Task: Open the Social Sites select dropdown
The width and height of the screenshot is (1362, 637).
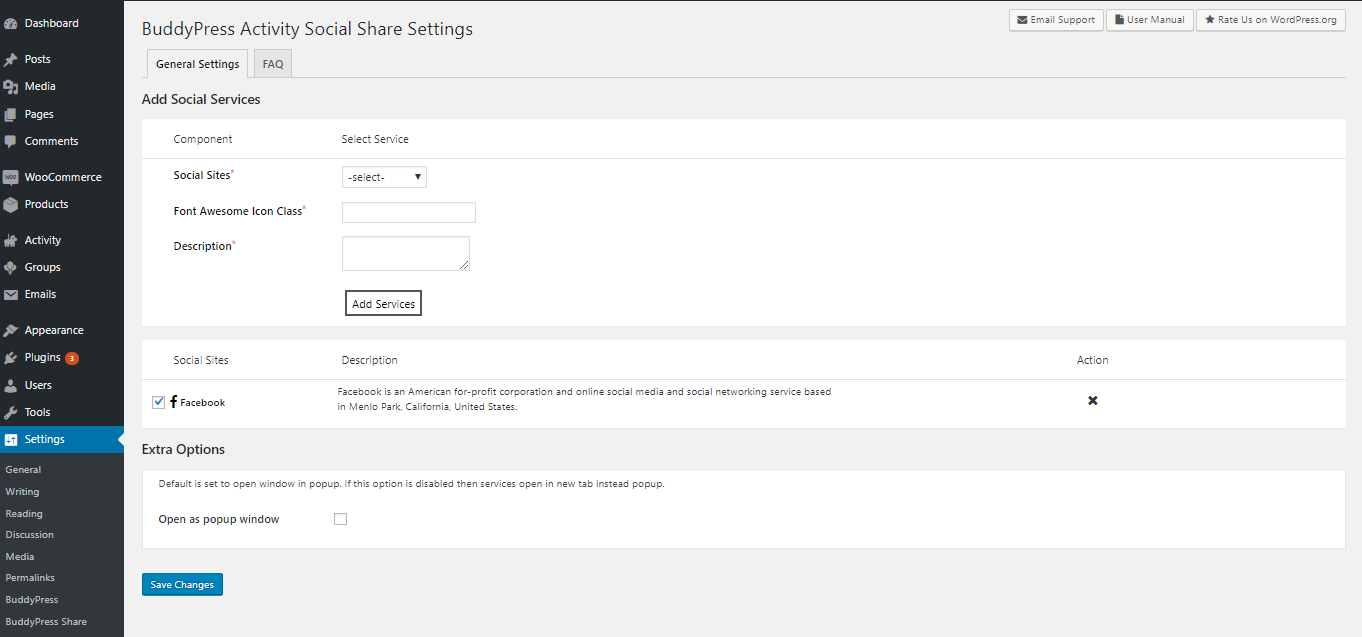Action: coord(384,177)
